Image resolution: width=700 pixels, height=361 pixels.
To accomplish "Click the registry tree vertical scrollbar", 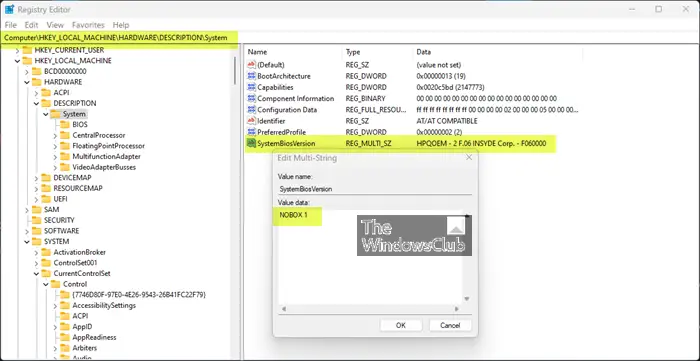I will point(235,71).
